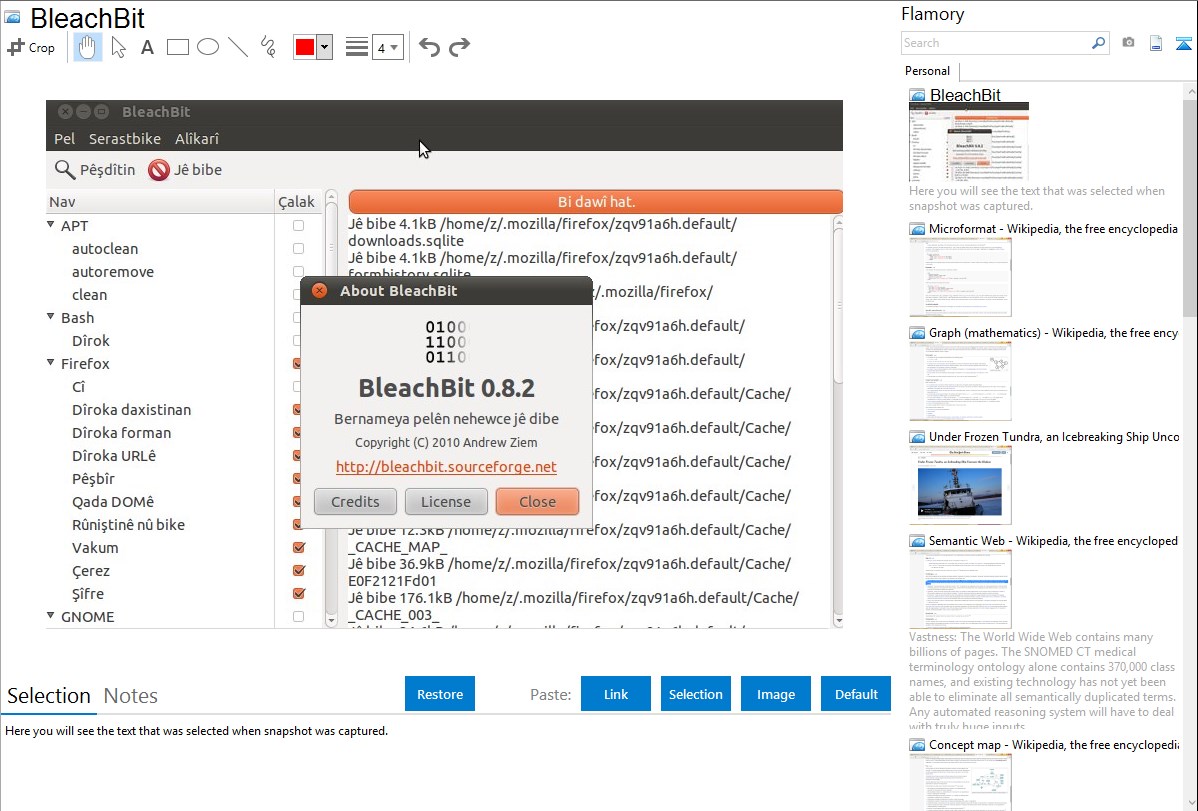Click the Restore button
Screen dimensions: 1198x811
click(x=440, y=694)
